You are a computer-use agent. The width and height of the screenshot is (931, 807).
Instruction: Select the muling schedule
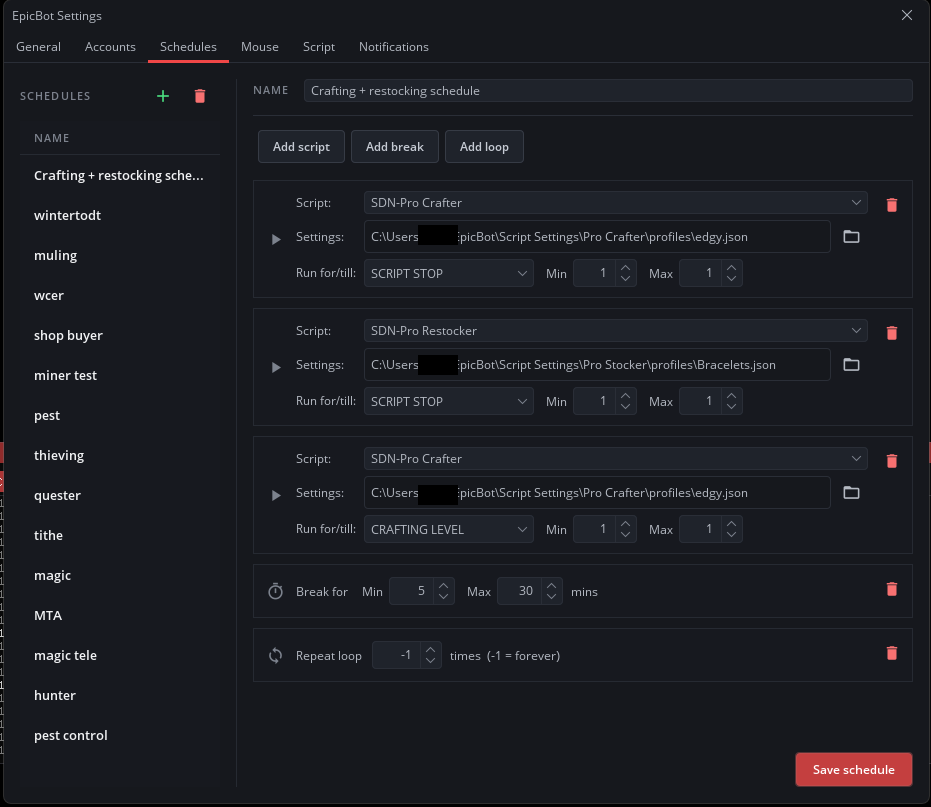coord(119,255)
